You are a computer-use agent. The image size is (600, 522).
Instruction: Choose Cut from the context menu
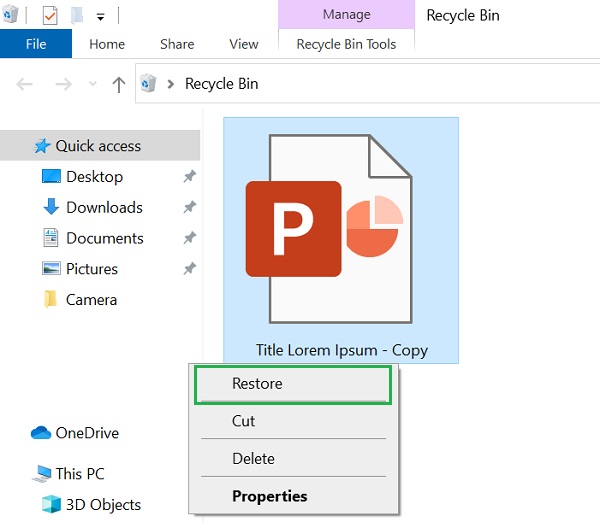click(x=293, y=421)
